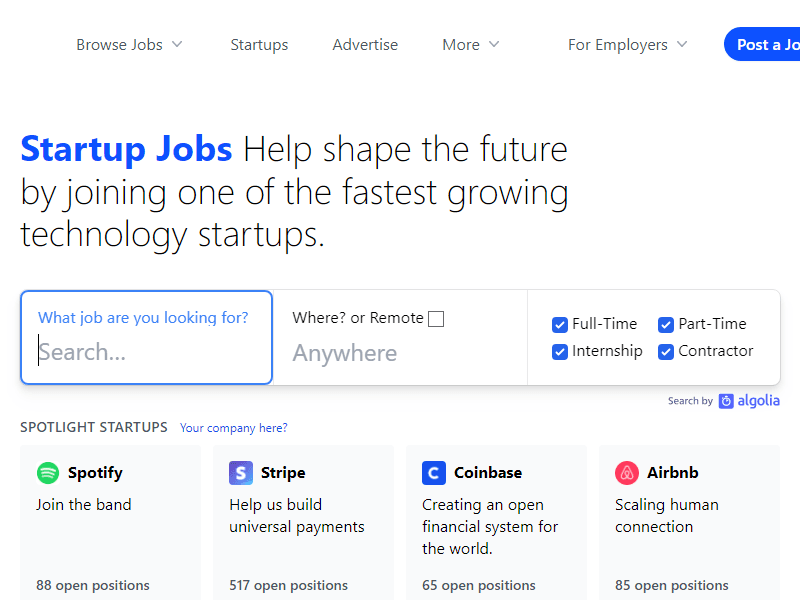Focus the job search input field
Image resolution: width=800 pixels, height=600 pixels.
point(146,353)
